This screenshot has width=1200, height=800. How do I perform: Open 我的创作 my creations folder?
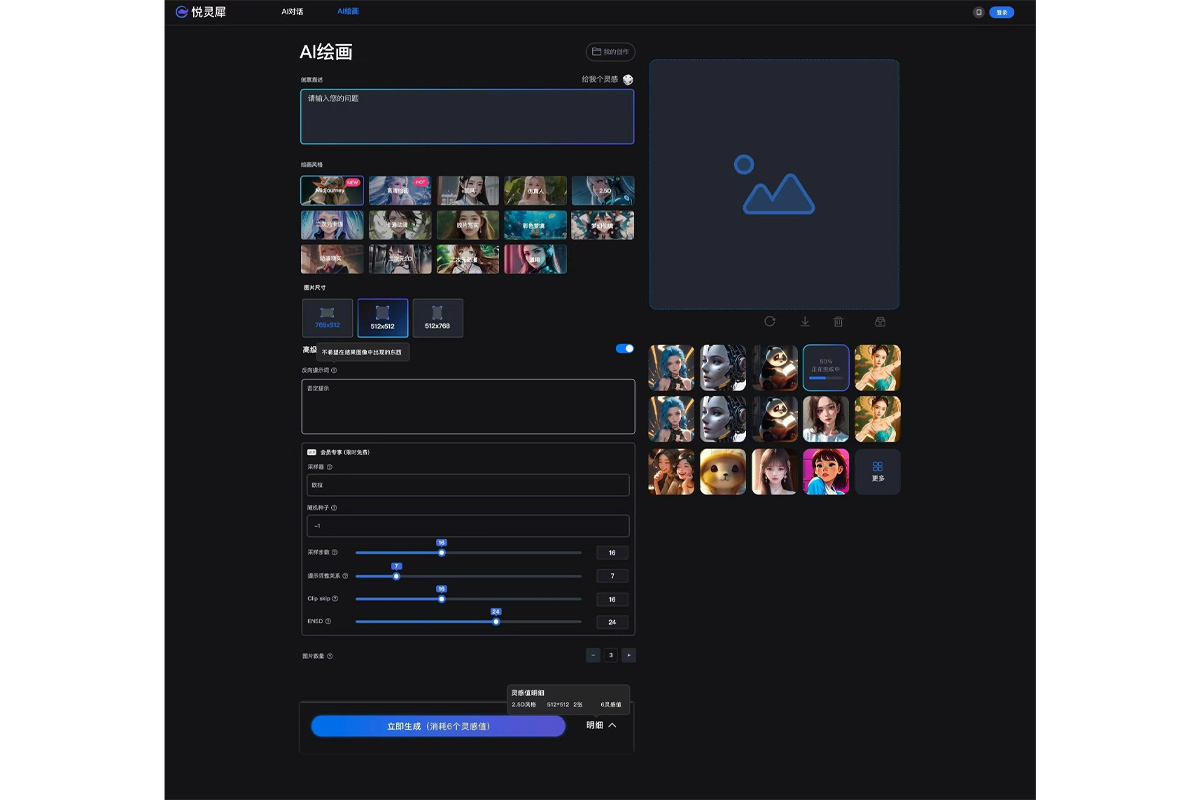pyautogui.click(x=610, y=51)
